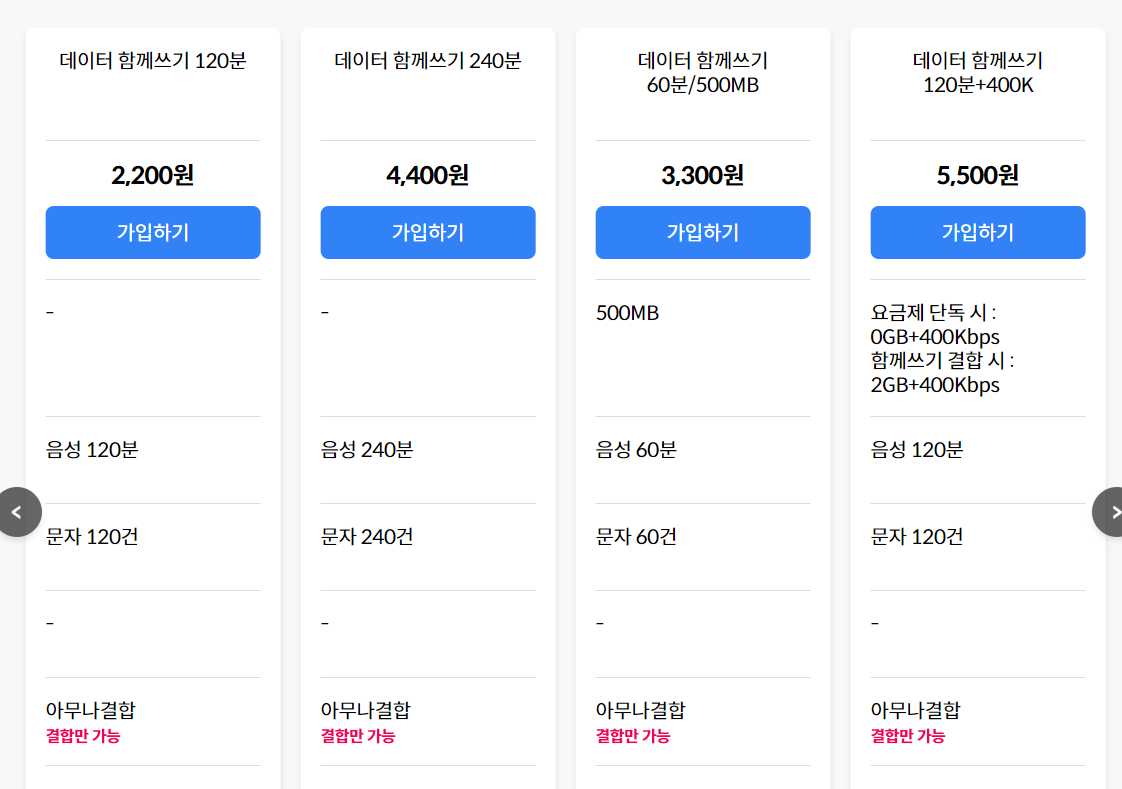Click 가입하기 on the 4,400원 plan
1122x789 pixels.
427,232
